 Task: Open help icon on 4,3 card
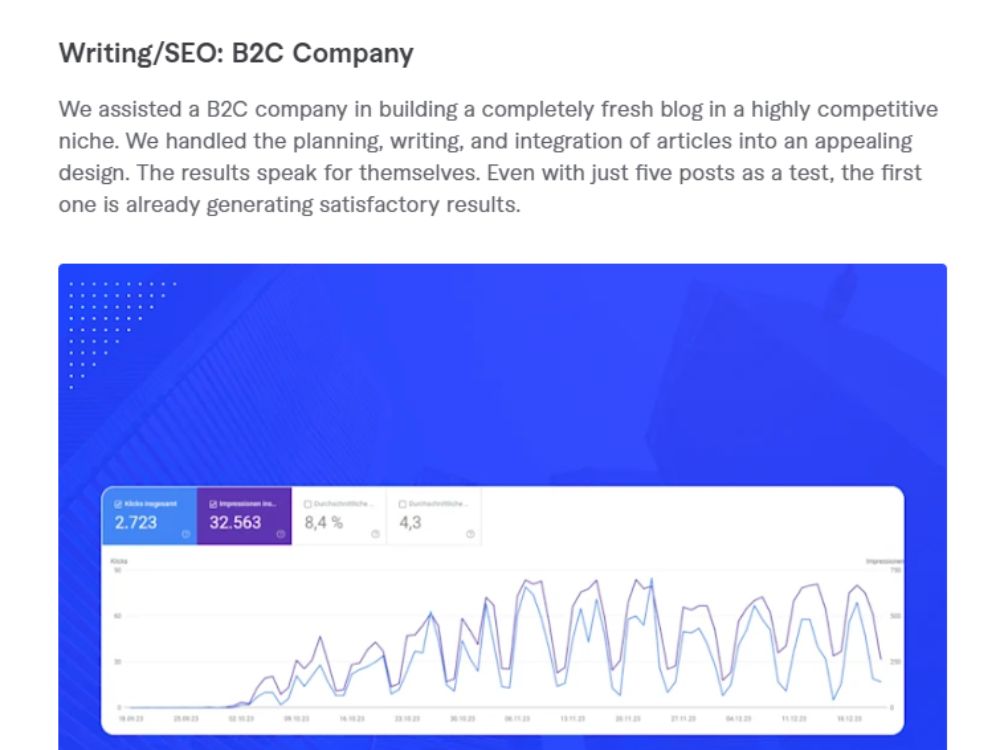coord(470,534)
